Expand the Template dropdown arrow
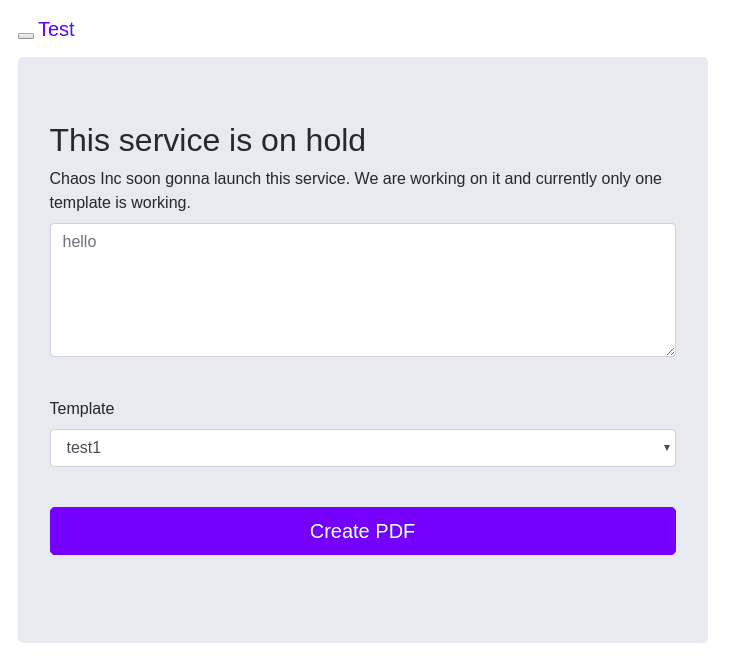The width and height of the screenshot is (736, 666). (x=666, y=447)
